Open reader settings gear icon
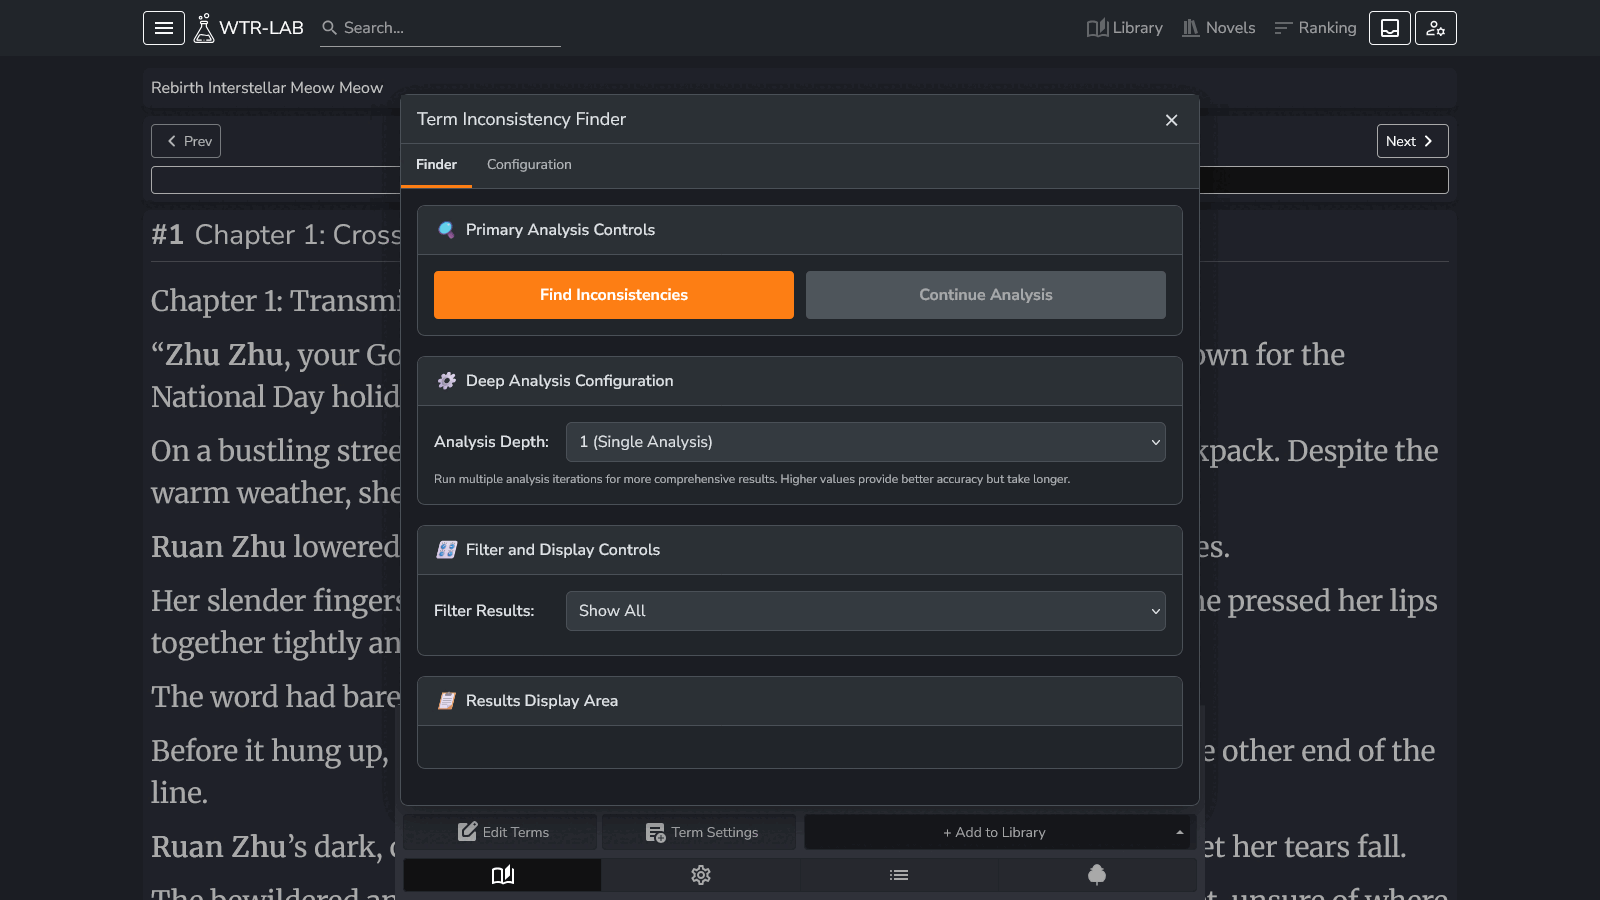Viewport: 1600px width, 900px height. click(701, 875)
